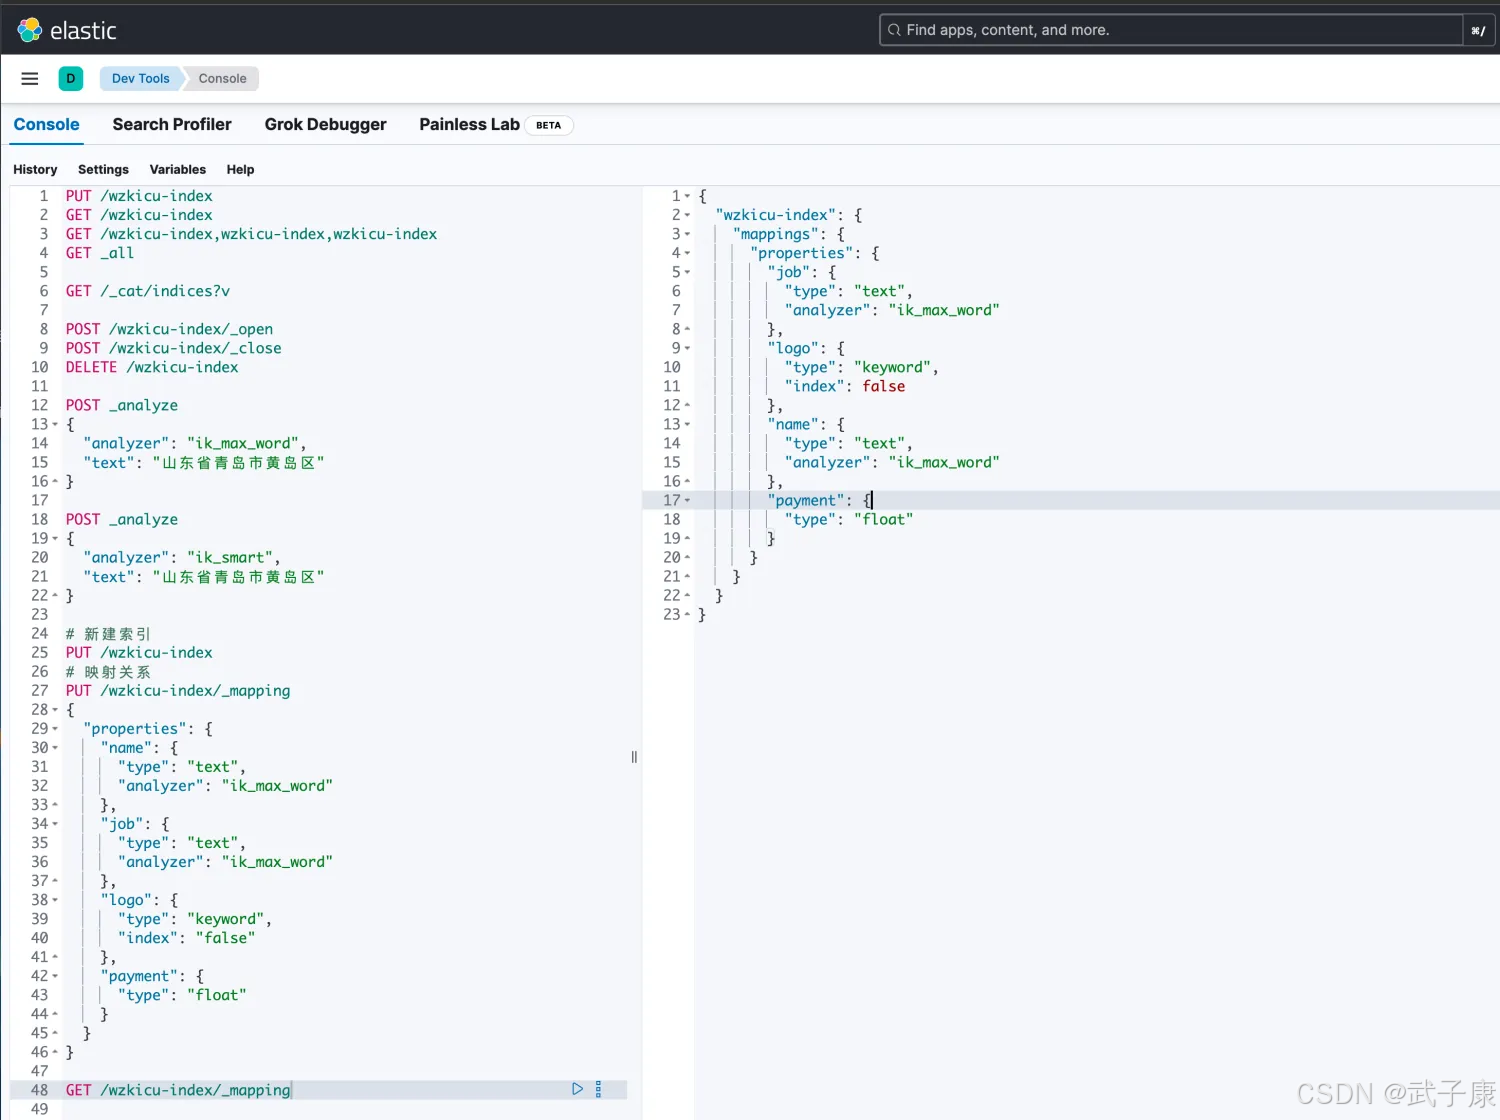
Task: Click the Dev Tools breadcrumb
Action: coord(140,79)
